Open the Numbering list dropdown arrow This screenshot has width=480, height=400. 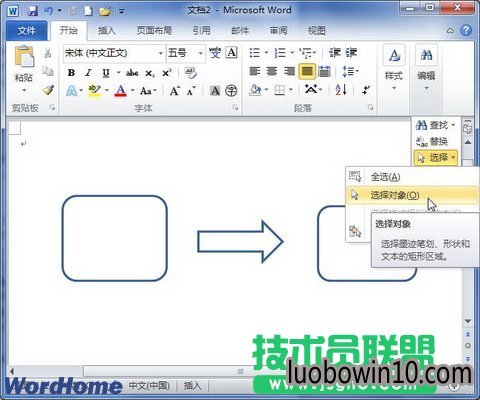292,53
